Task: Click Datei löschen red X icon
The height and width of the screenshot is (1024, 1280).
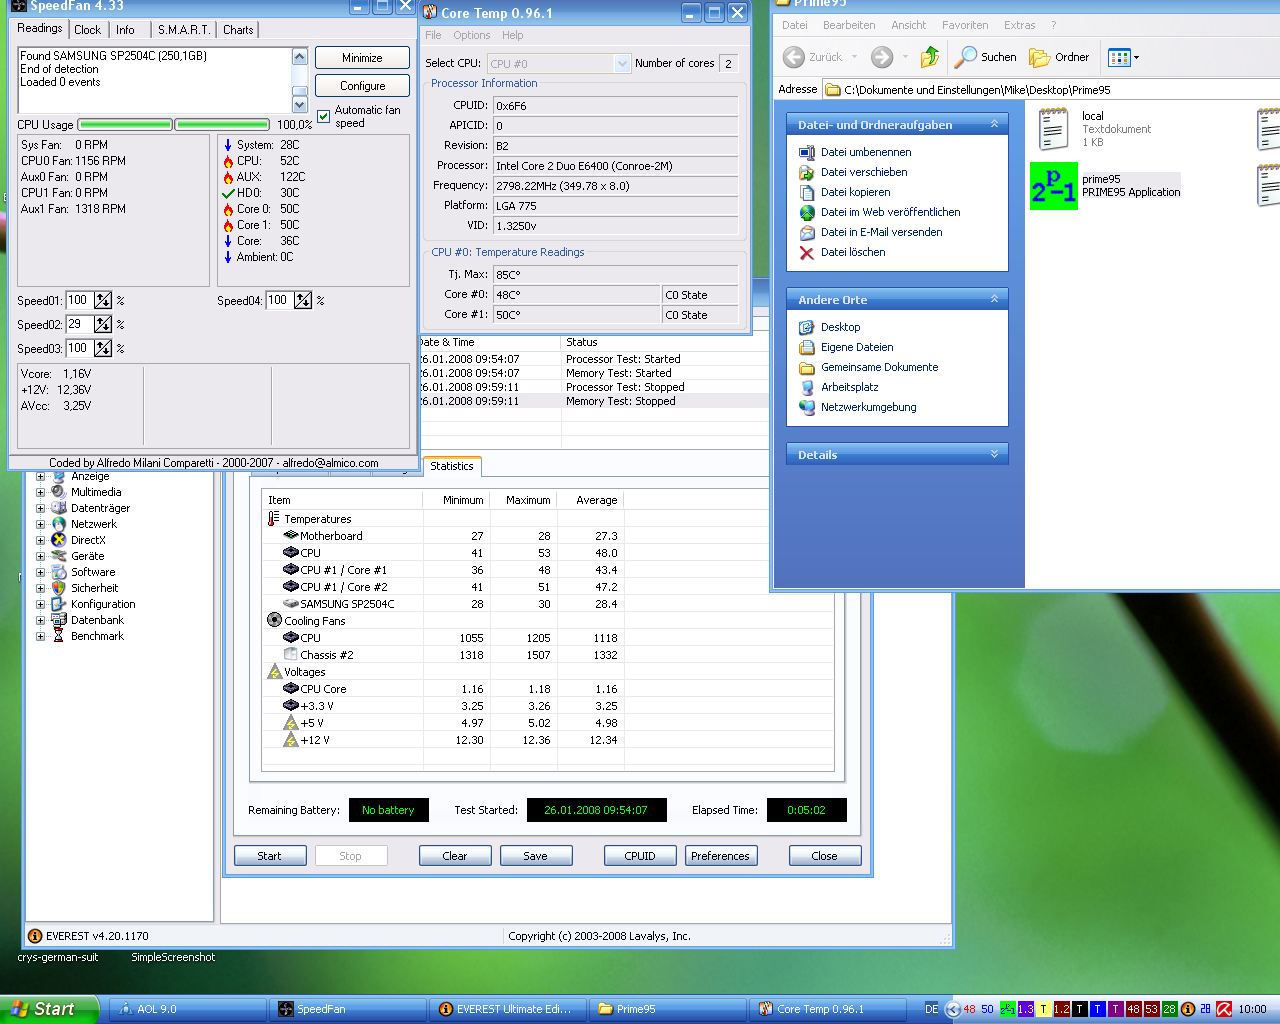Action: 807,252
